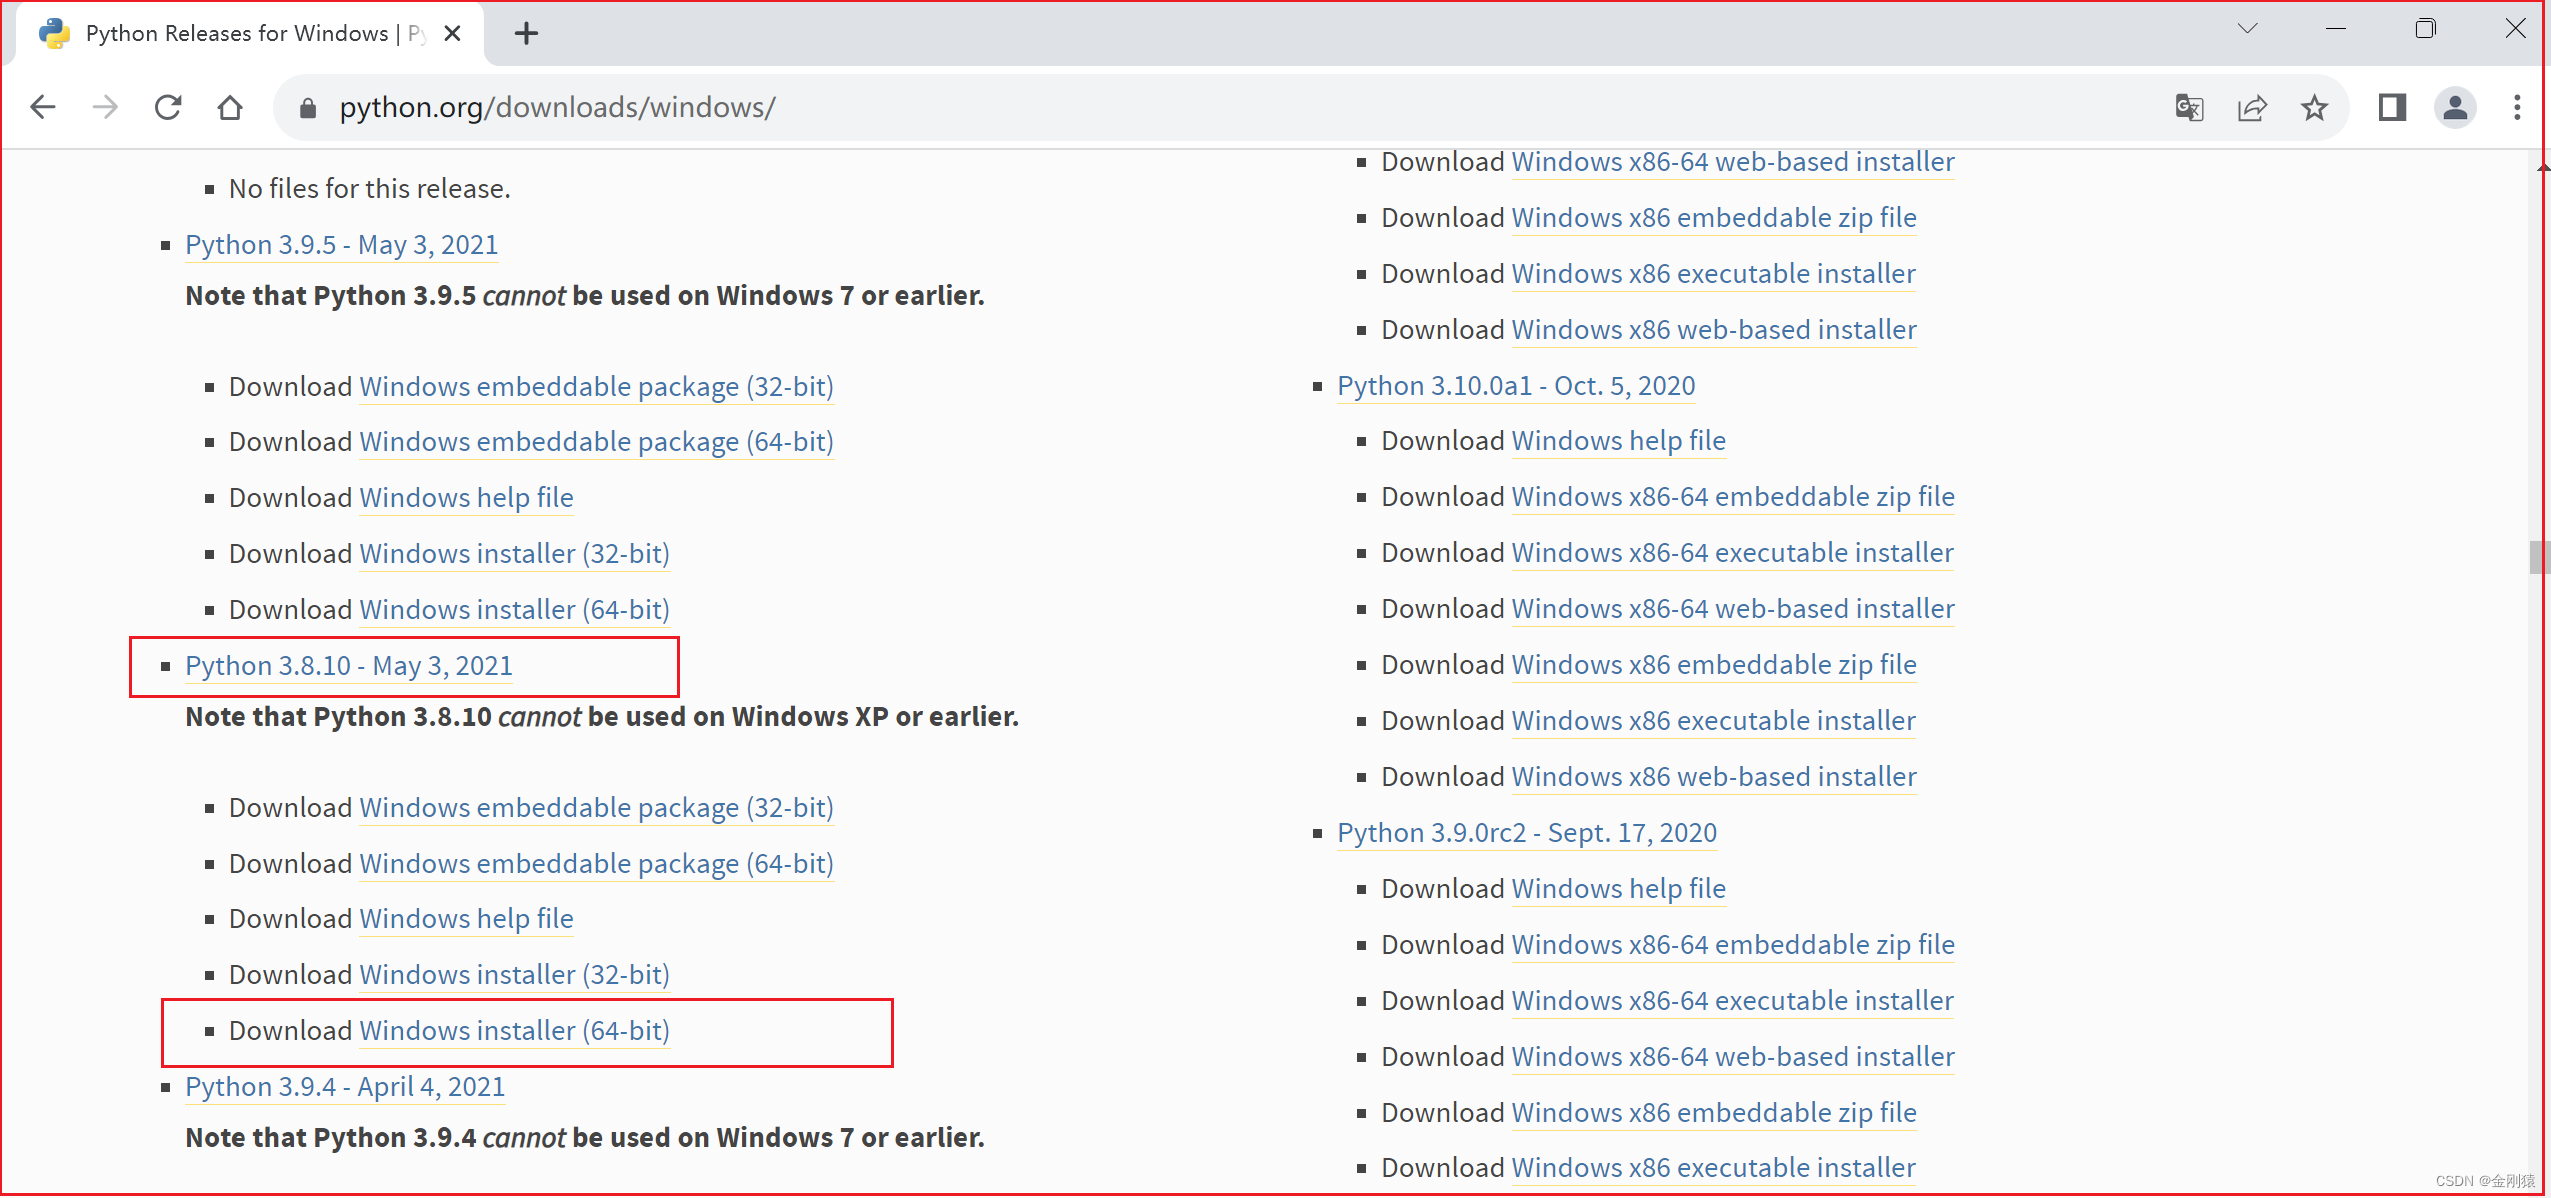Open Python 3.9.5 - May 3, 2021 release
The width and height of the screenshot is (2551, 1198).
coord(341,245)
